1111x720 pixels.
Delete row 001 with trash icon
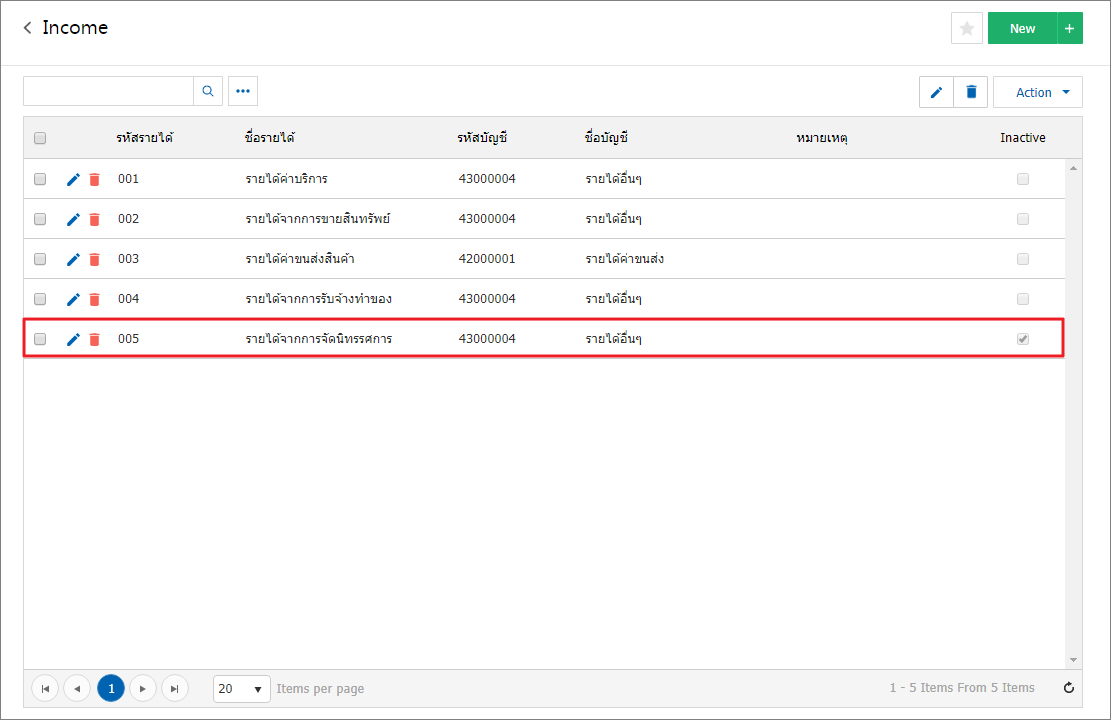(x=94, y=179)
